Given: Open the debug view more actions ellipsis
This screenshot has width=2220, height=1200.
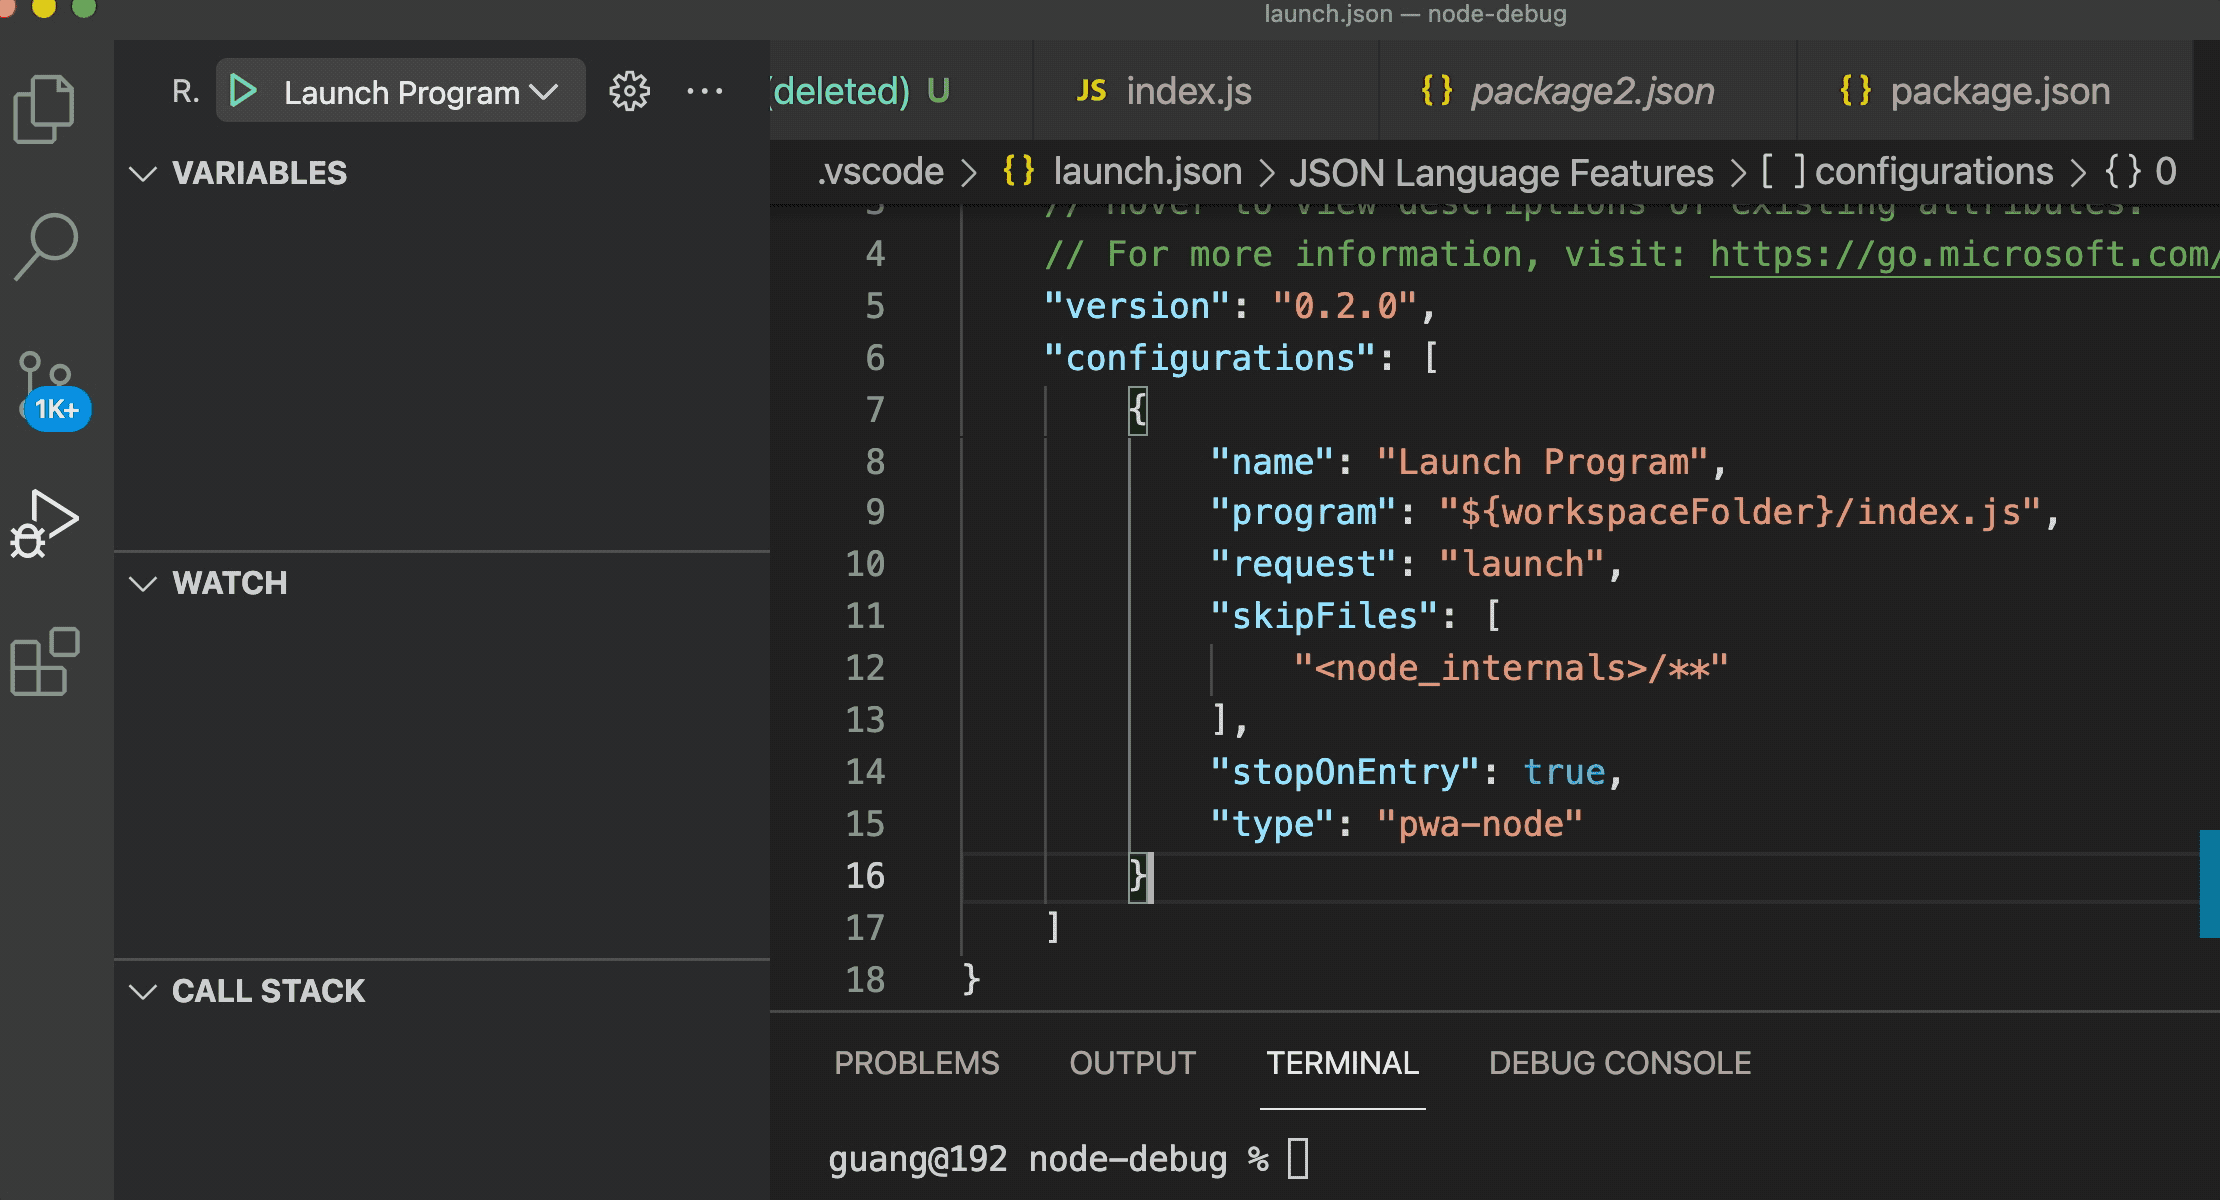Looking at the screenshot, I should (704, 91).
